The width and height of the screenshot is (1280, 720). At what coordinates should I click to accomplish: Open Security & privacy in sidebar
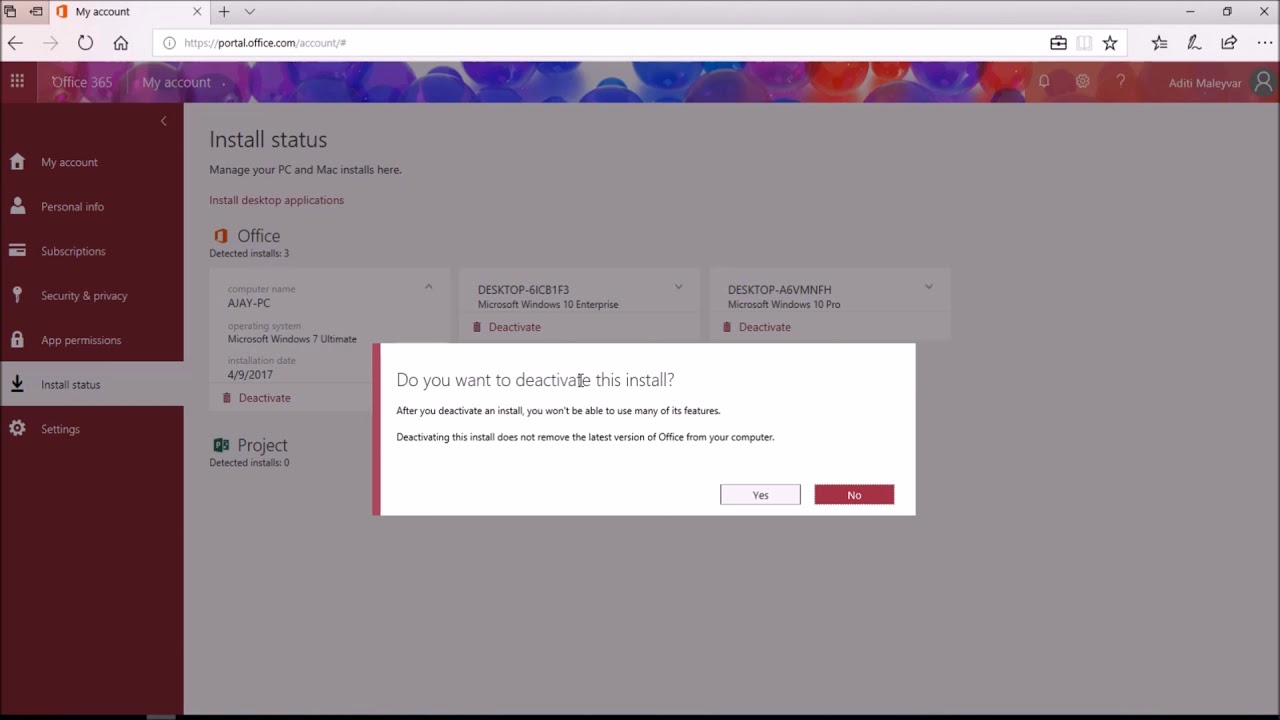click(x=91, y=295)
